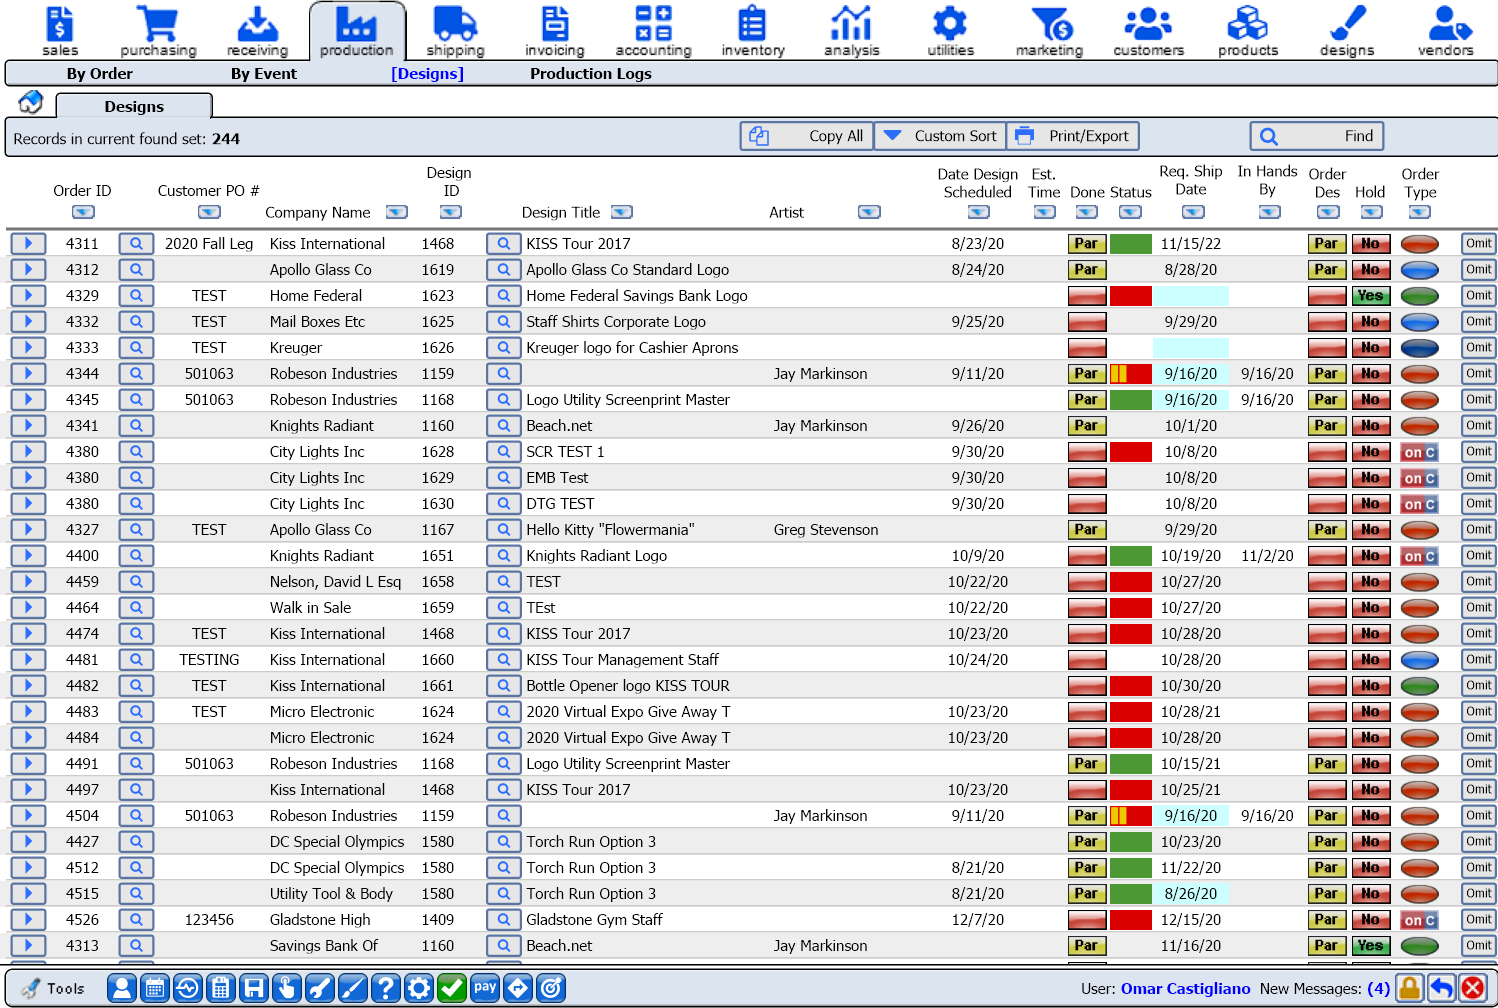Viewport: 1498px width, 1008px height.
Task: Toggle Hold to Yes for Home Federal order 4329
Action: [x=1370, y=295]
